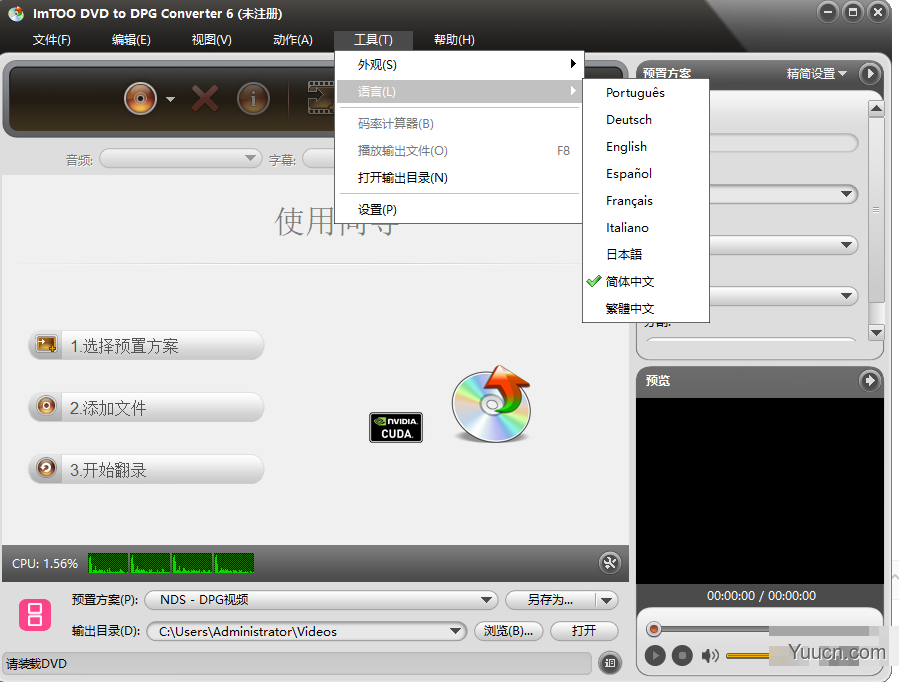This screenshot has width=899, height=682.
Task: Open the 精简设置 dropdown
Action: point(816,73)
